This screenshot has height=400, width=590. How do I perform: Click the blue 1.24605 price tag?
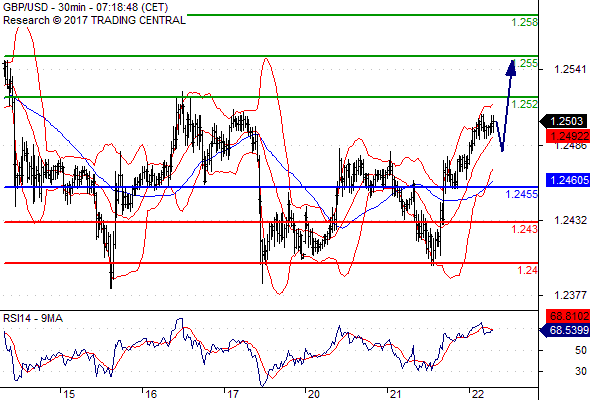pyautogui.click(x=567, y=180)
